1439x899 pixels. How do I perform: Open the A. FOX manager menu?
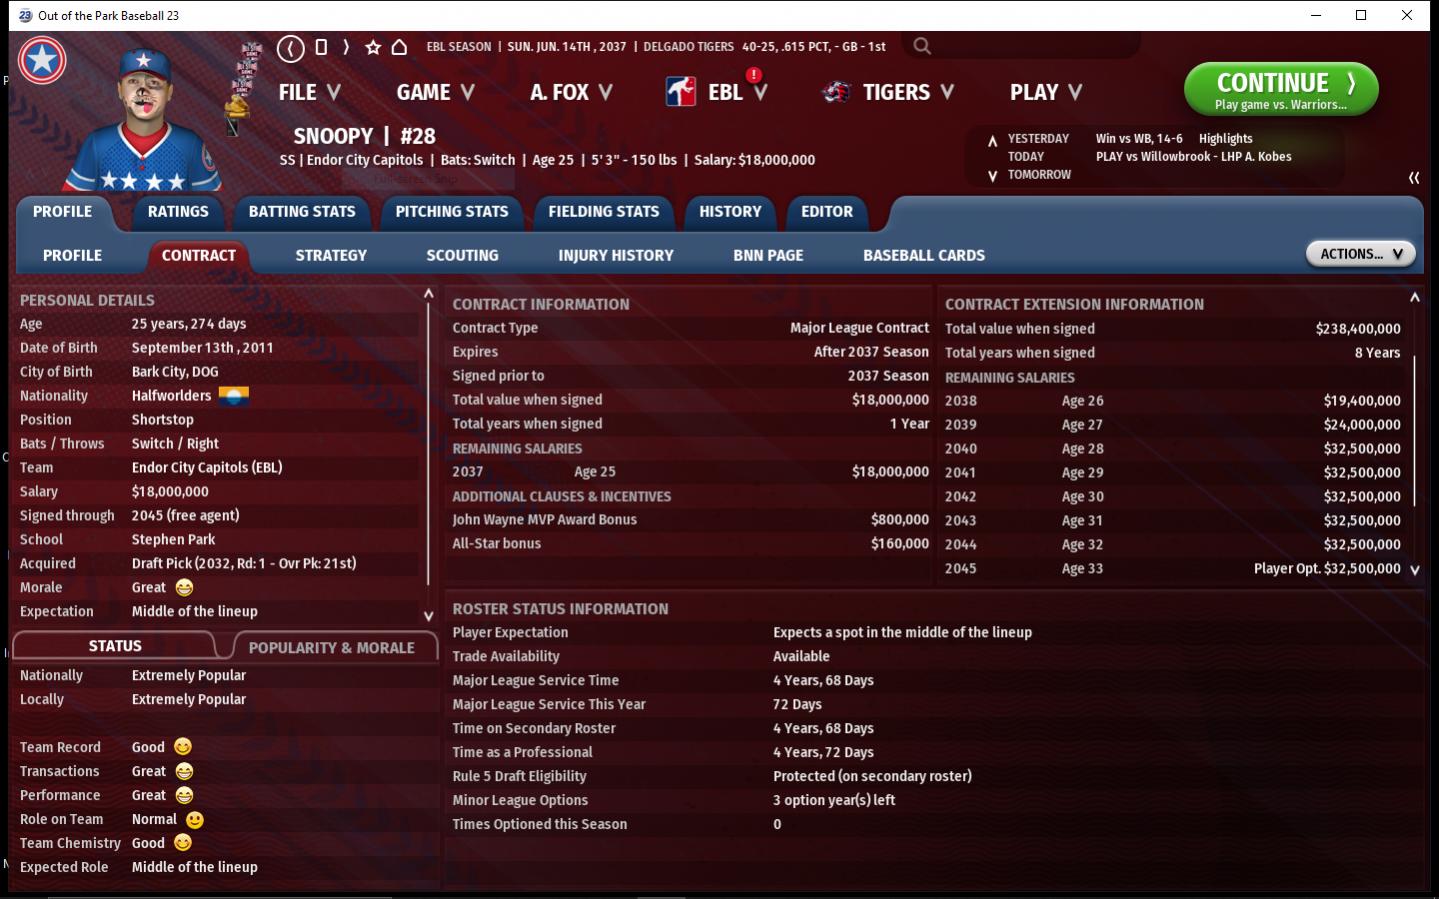tap(571, 92)
